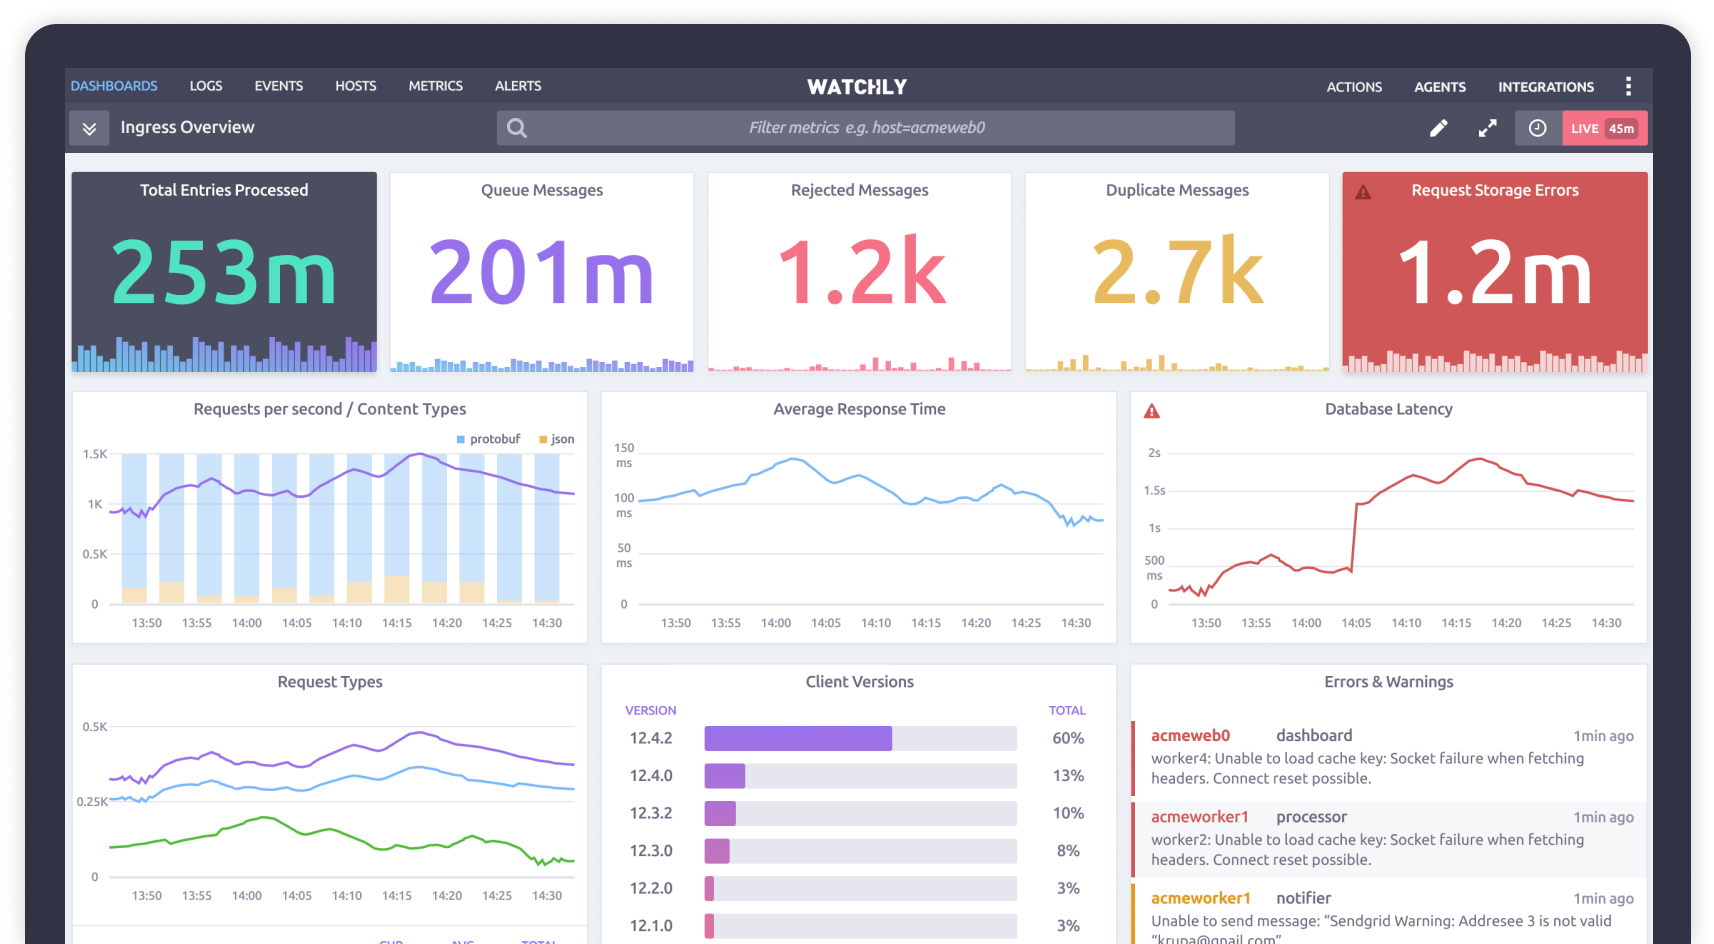This screenshot has height=944, width=1714.
Task: Click the acmeweb0 host link
Action: (x=1190, y=736)
